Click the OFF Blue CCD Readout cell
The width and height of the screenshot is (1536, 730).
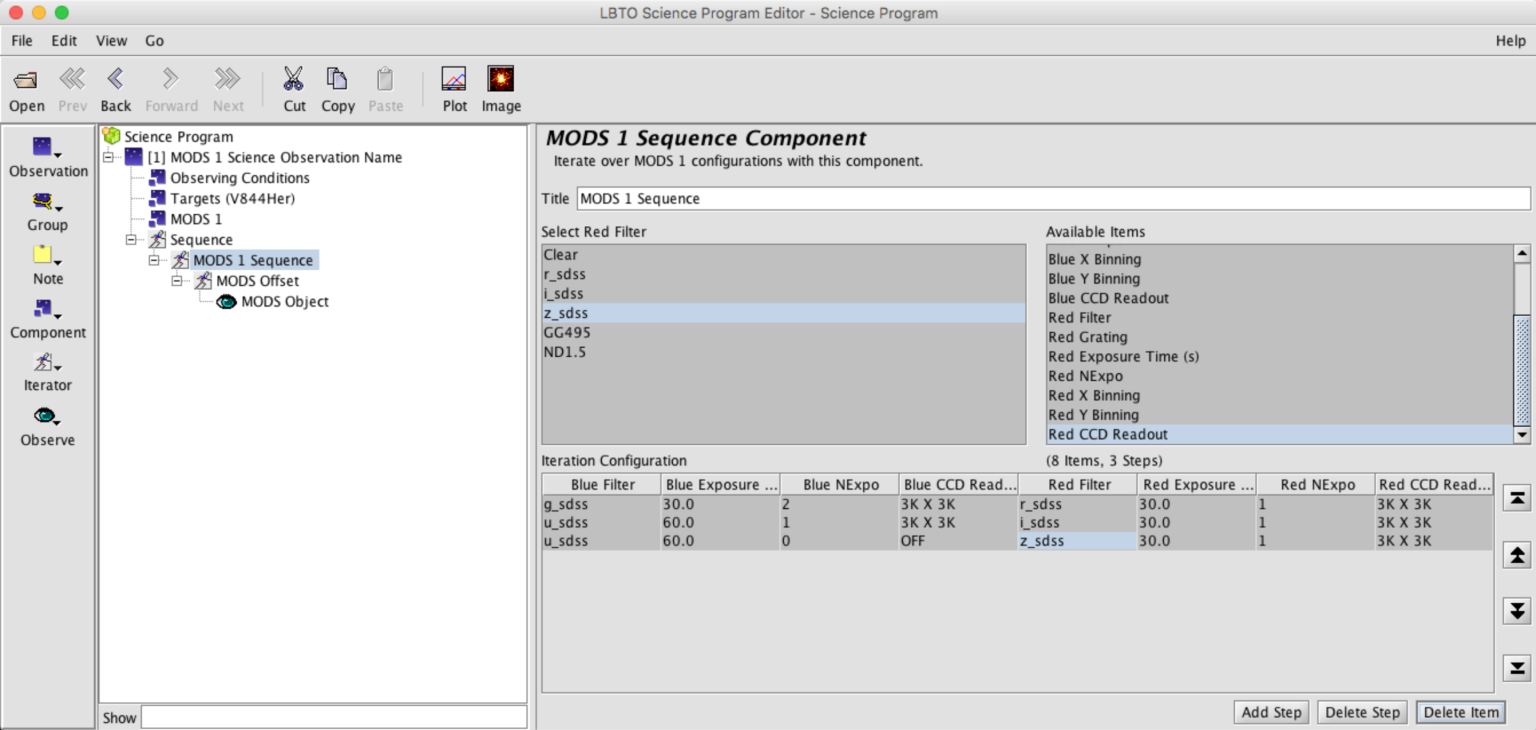[x=958, y=541]
